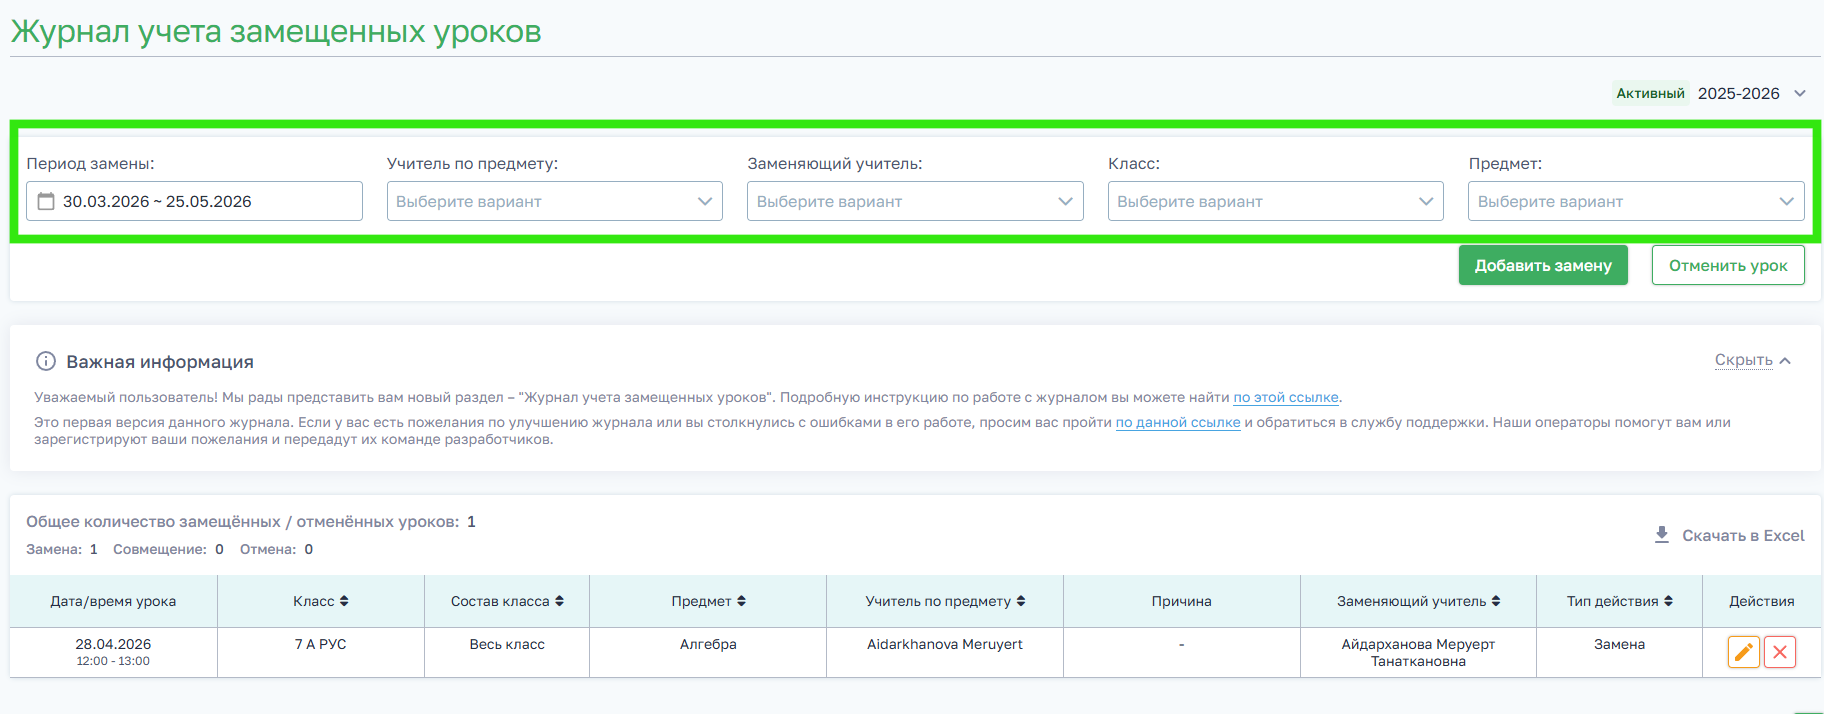The image size is (1824, 714).
Task: Click the pencil edit icon for Алгебра row
Action: [1743, 652]
